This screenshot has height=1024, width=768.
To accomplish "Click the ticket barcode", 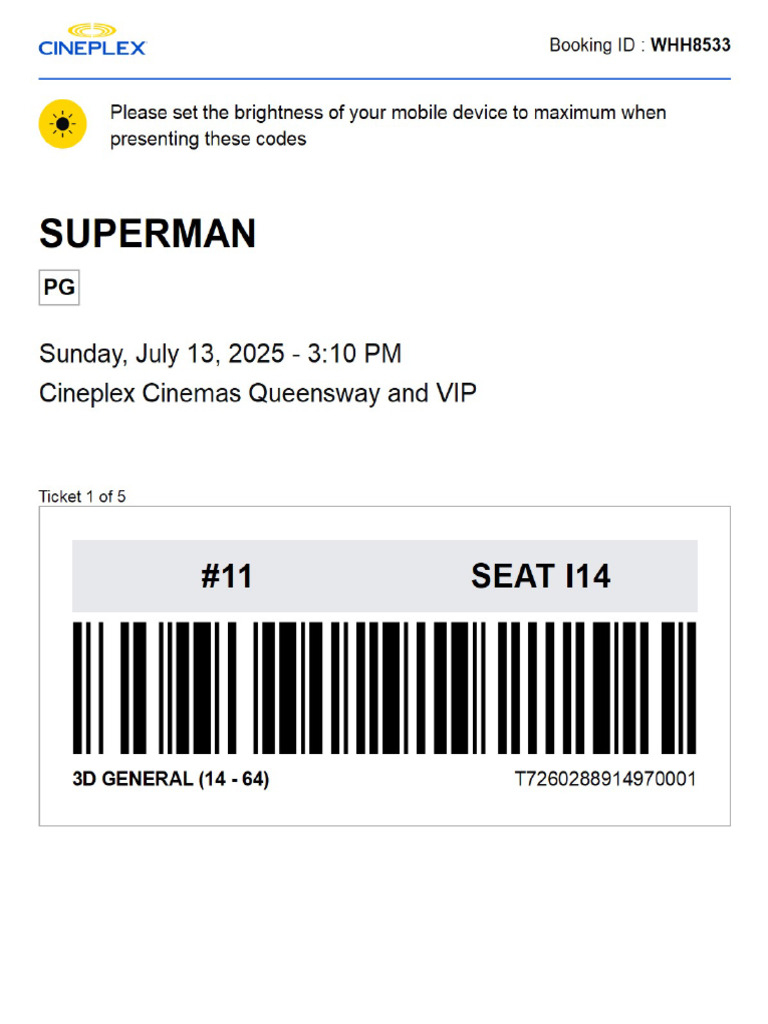I will point(384,688).
